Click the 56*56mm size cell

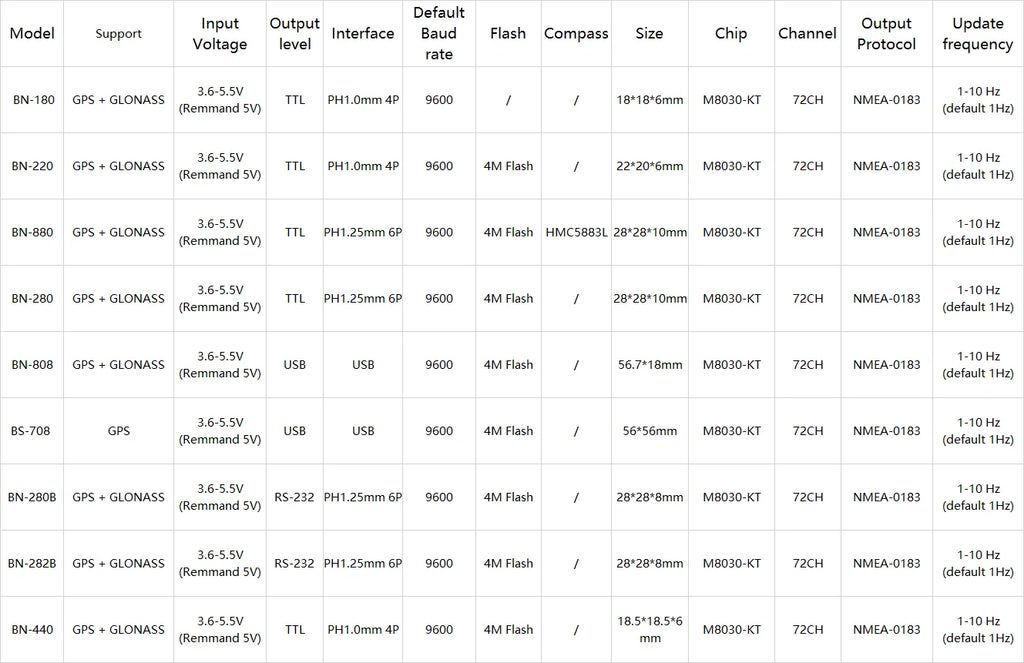click(650, 431)
